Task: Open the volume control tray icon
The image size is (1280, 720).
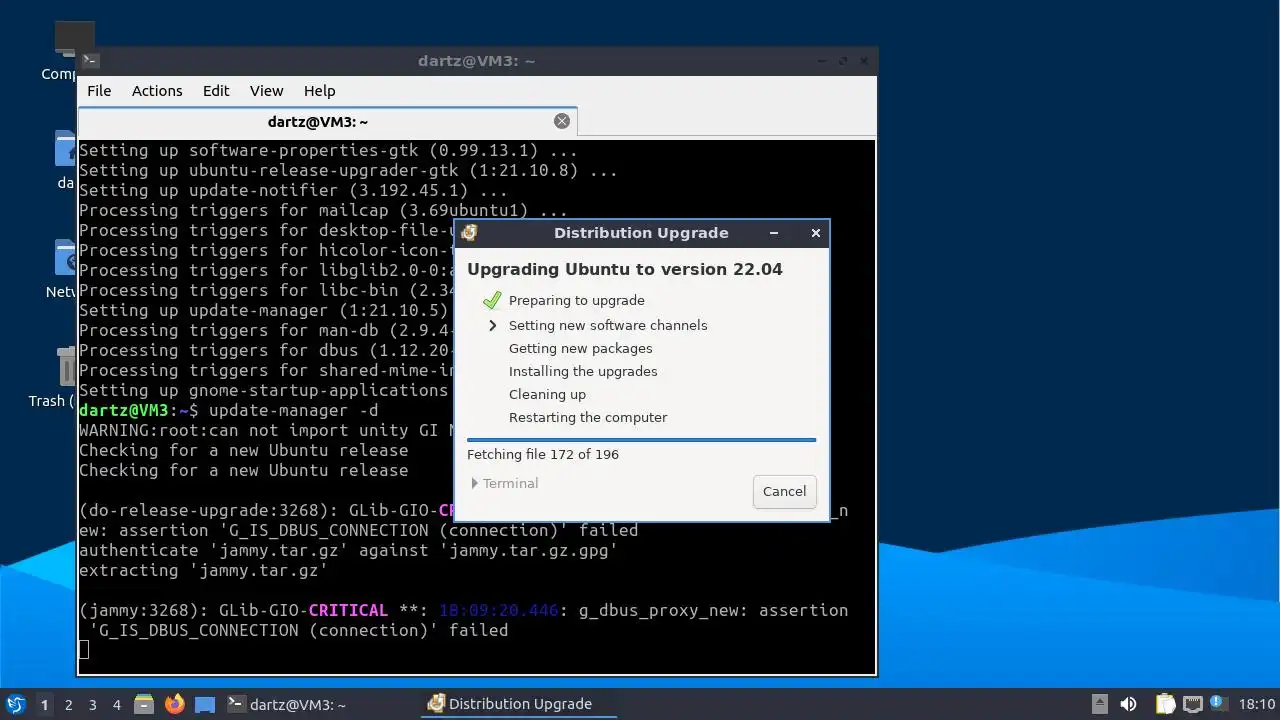Action: [1128, 704]
